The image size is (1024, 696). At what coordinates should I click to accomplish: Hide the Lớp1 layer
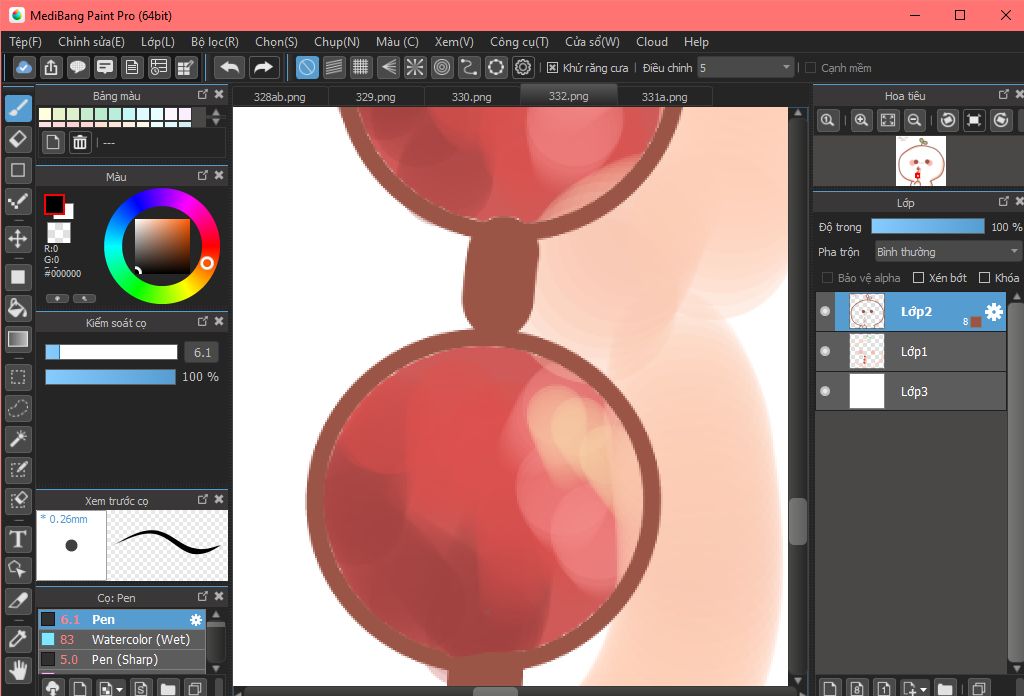point(825,351)
